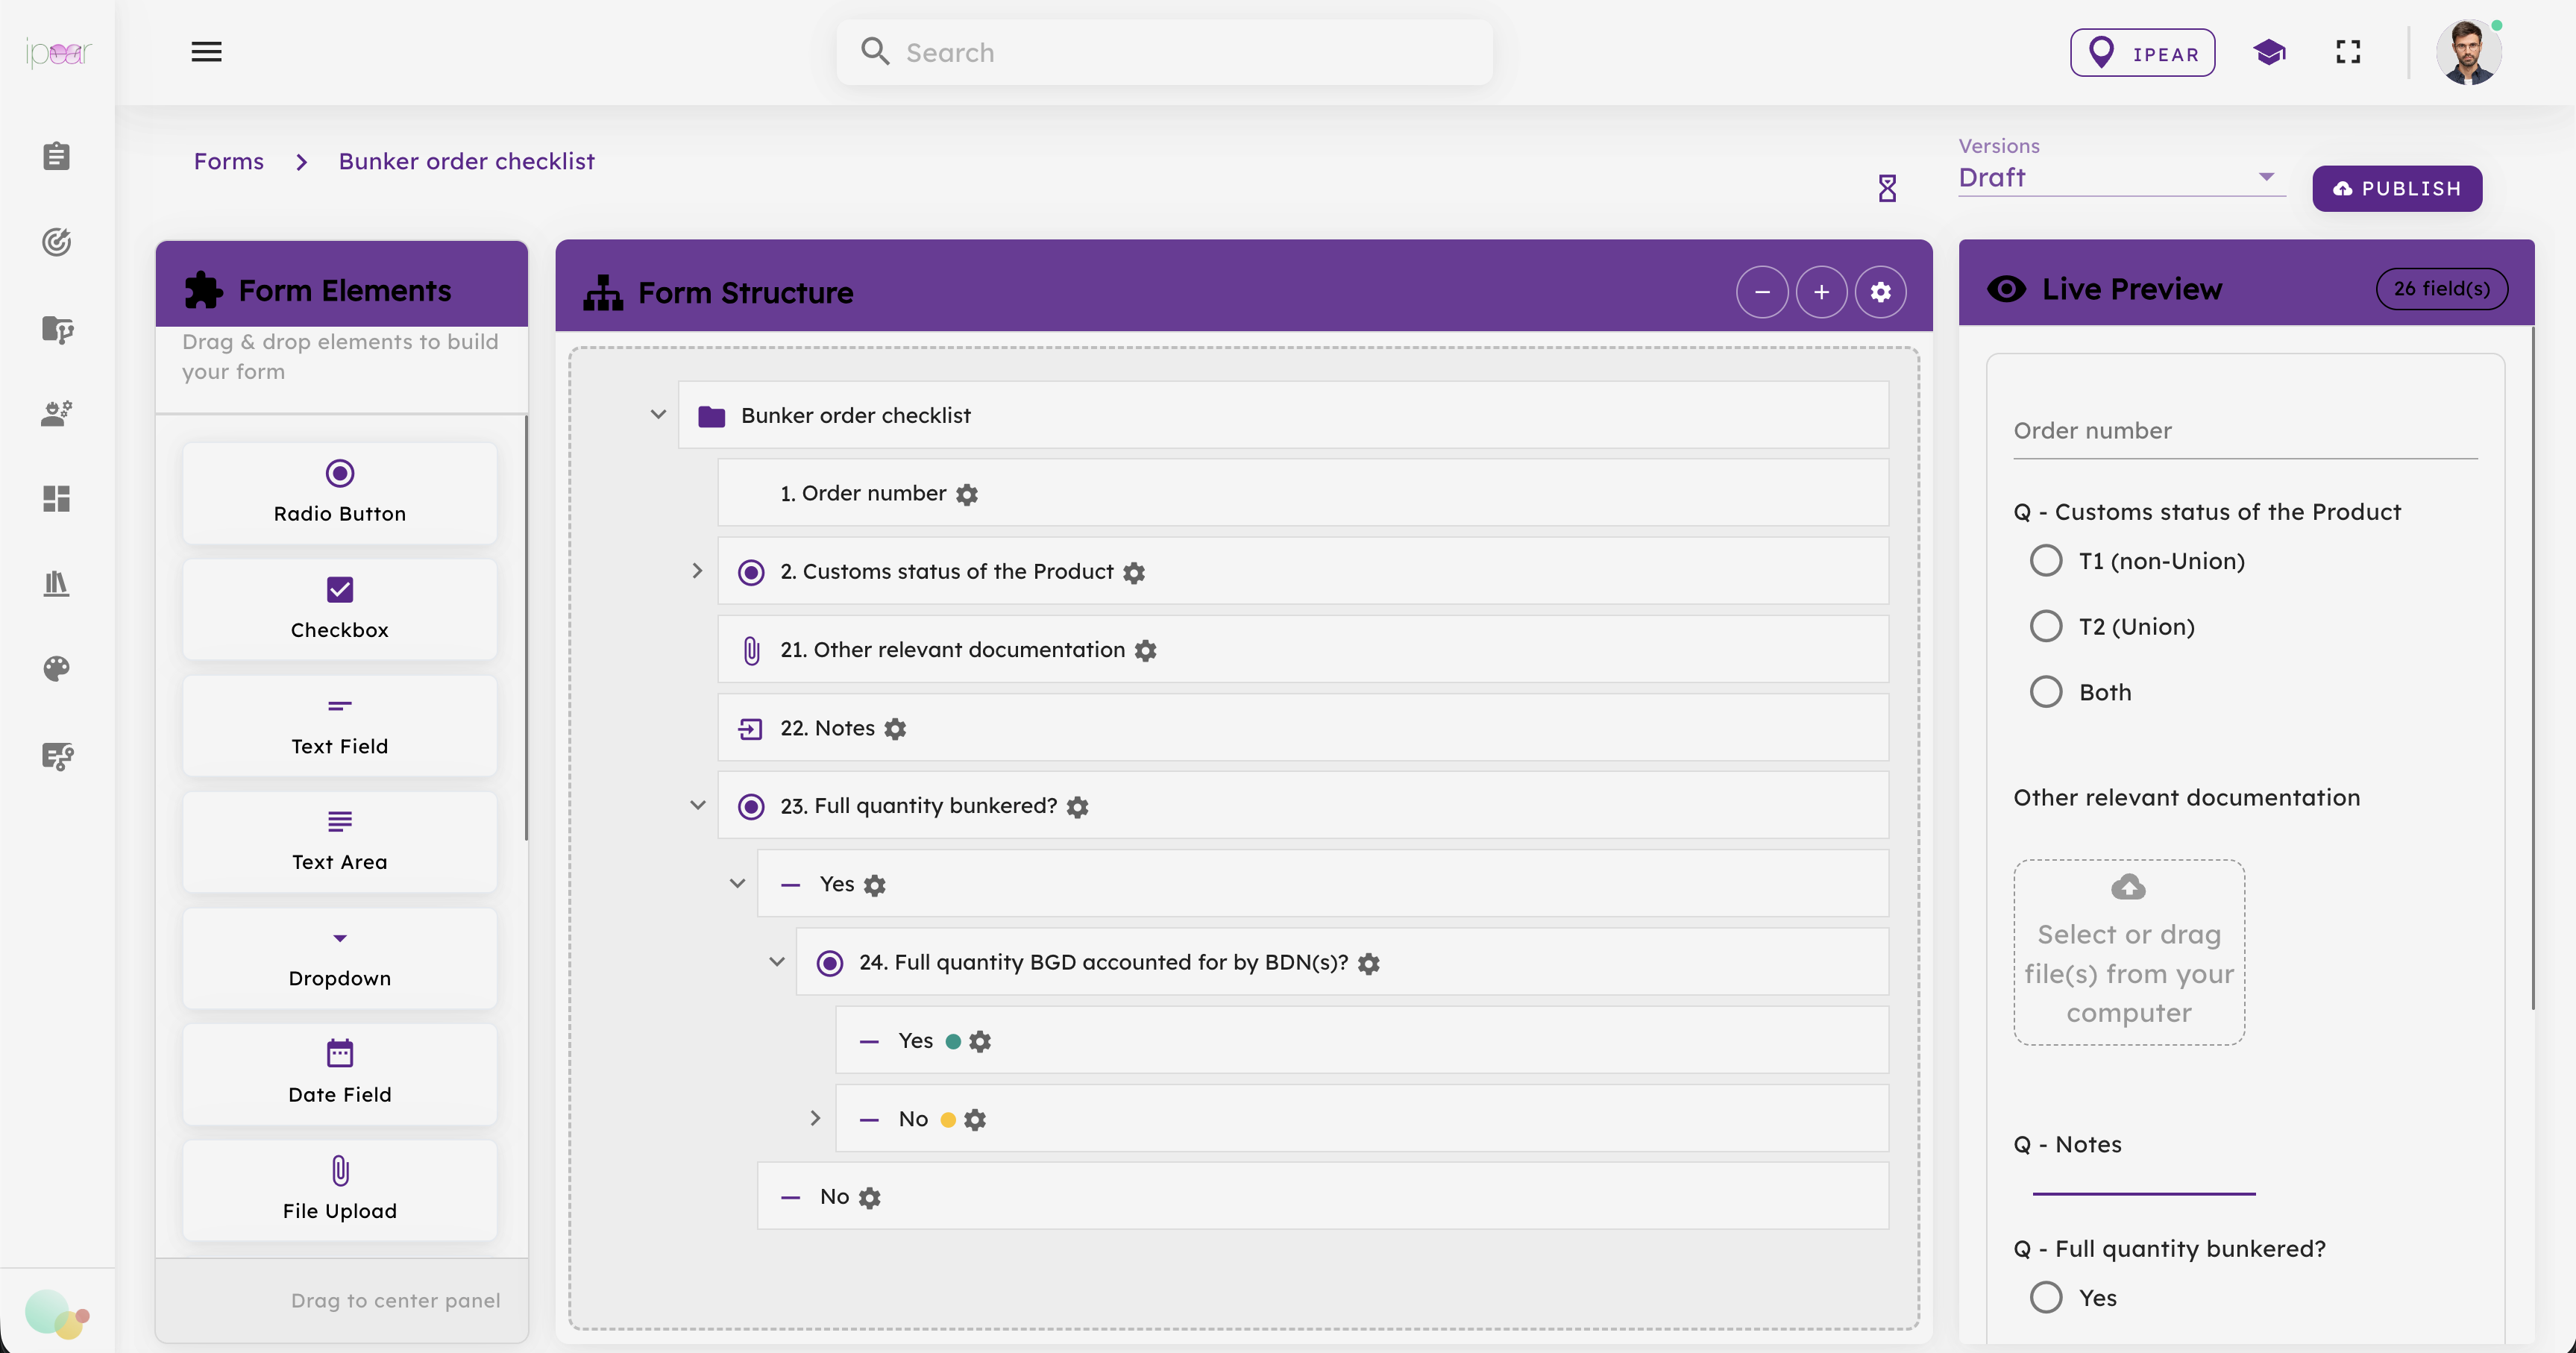This screenshot has height=1353, width=2576.
Task: Open gear for the last No option row
Action: point(870,1198)
